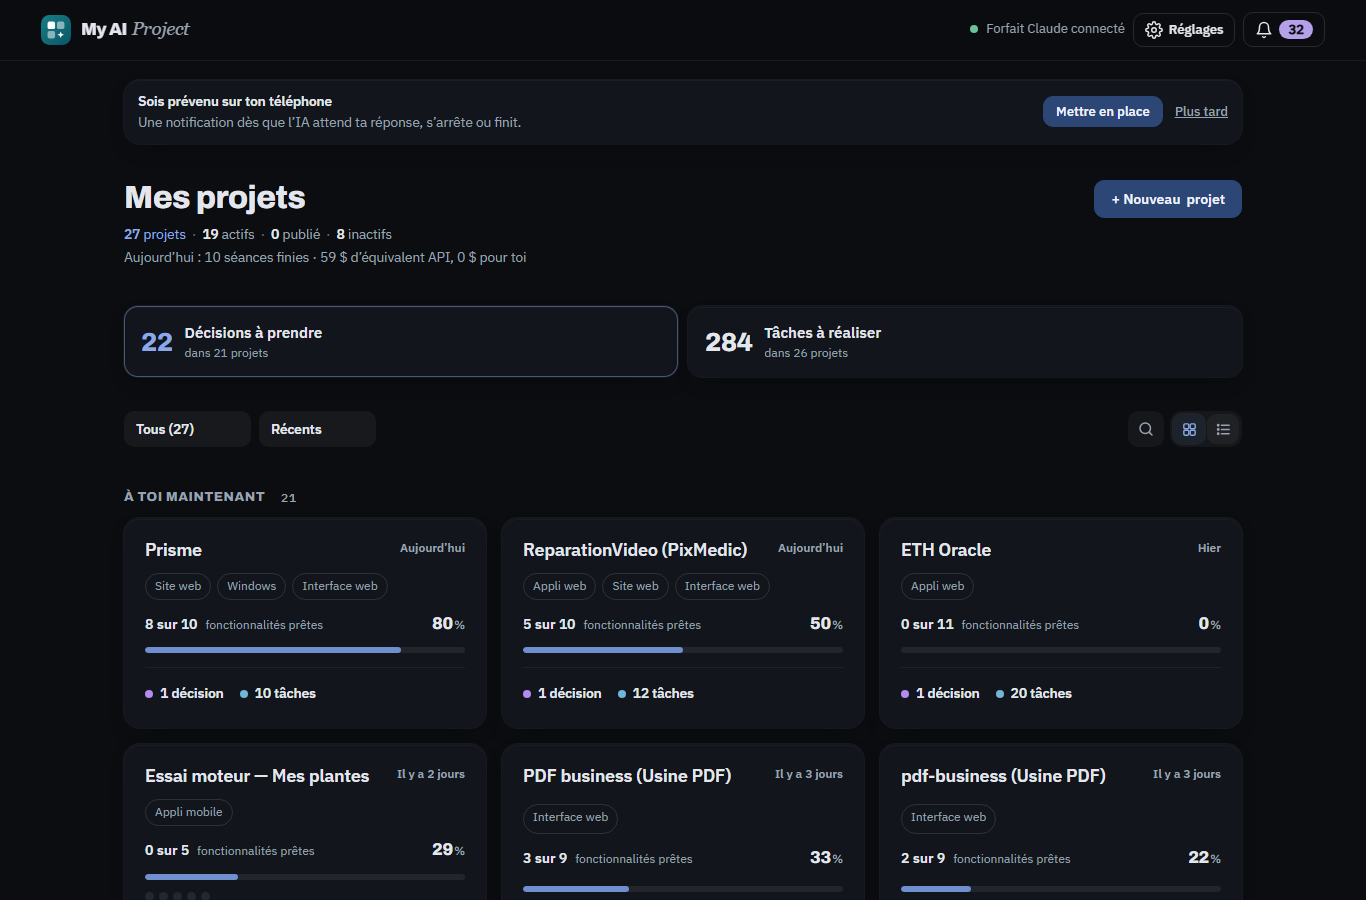
Task: Click "1 décision" on the ETH Oracle card
Action: click(x=941, y=693)
